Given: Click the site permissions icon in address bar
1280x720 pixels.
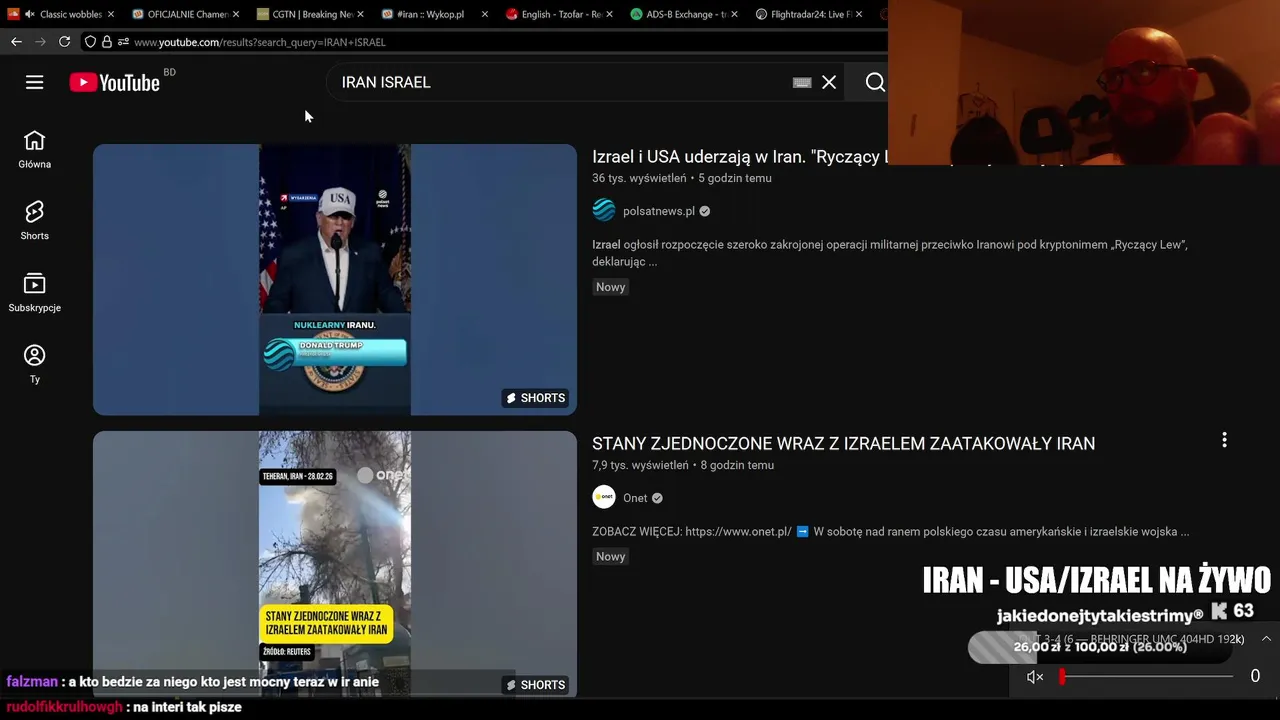Looking at the screenshot, I should 123,42.
